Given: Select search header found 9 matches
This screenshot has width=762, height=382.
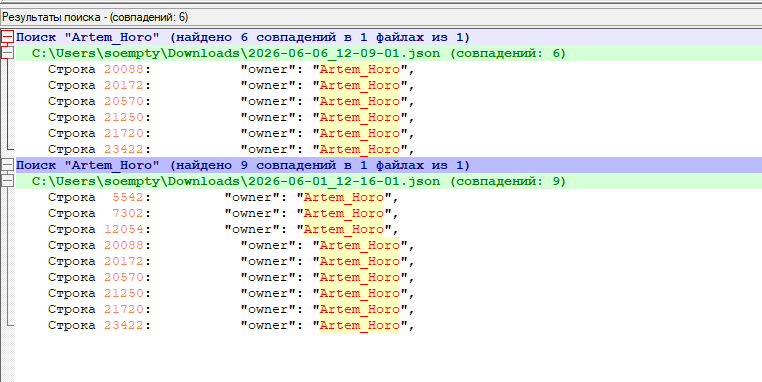Looking at the screenshot, I should point(243,165).
